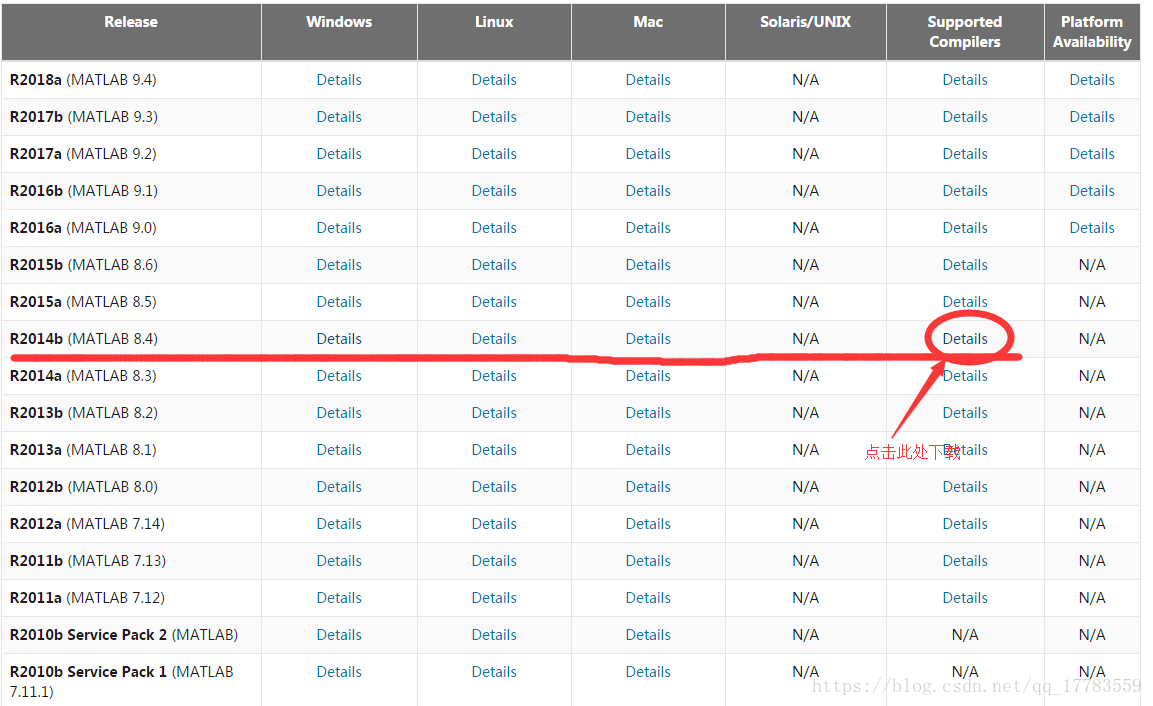Screen dimensions: 1153x706
Task: Click the Platform Availability column header
Action: point(1092,32)
